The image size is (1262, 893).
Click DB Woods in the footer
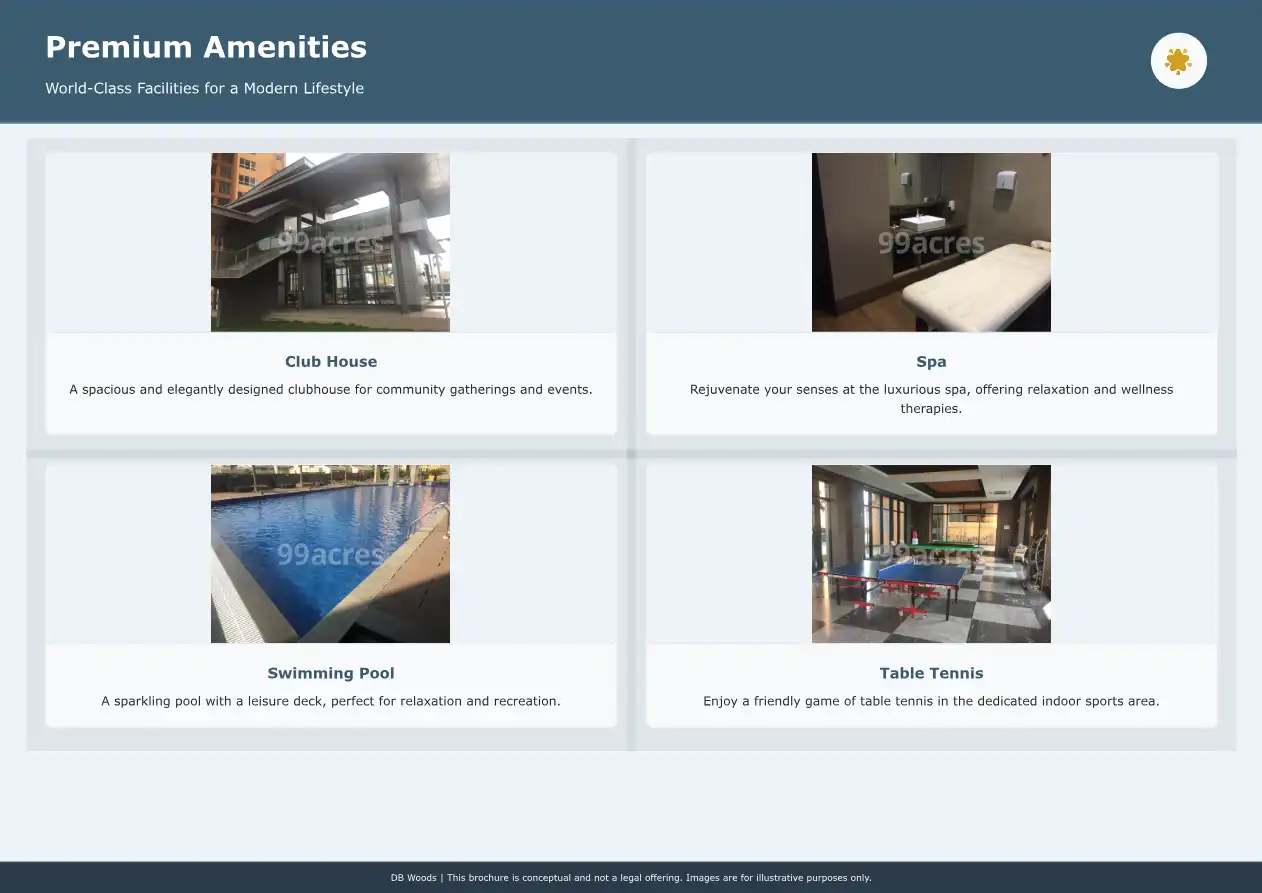click(413, 878)
